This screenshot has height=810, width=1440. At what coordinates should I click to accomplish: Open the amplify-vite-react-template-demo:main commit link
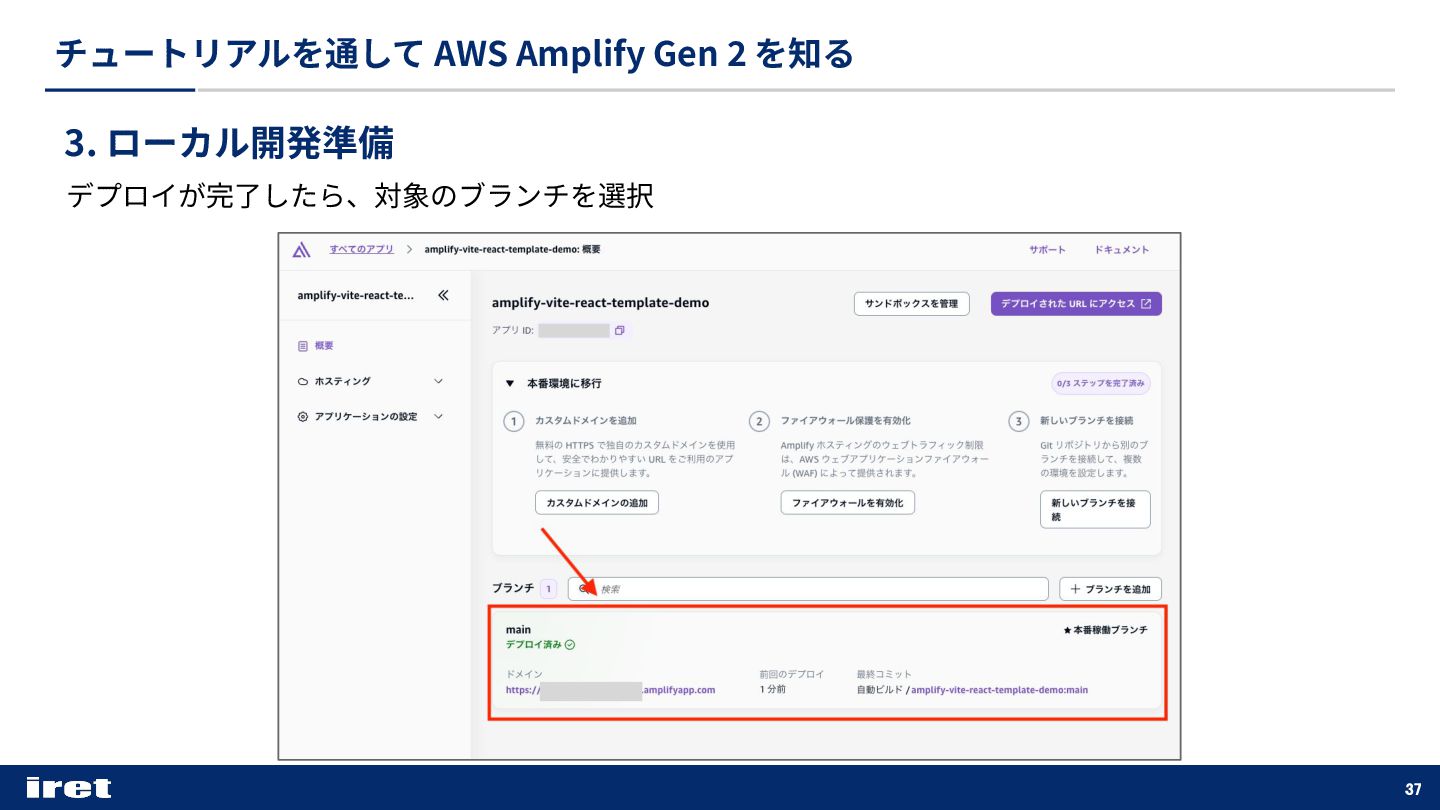coord(999,690)
